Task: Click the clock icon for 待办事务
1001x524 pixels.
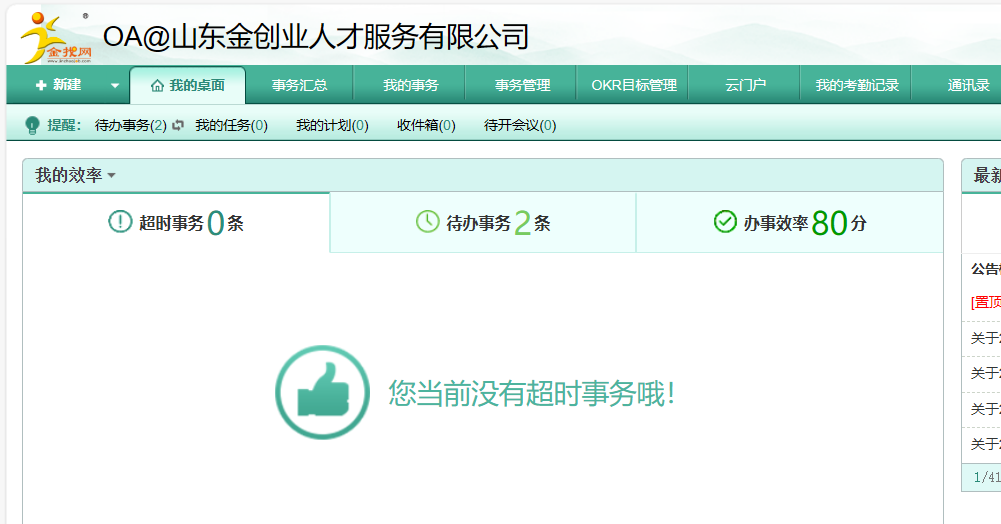Action: coord(427,222)
